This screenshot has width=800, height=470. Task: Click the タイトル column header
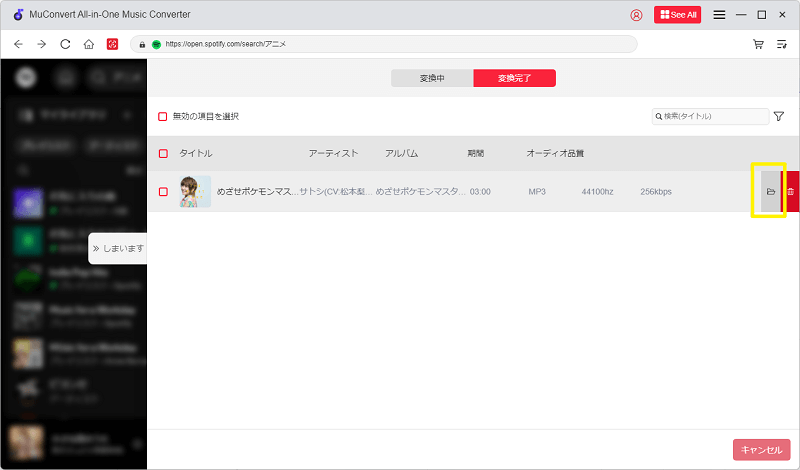[x=195, y=154]
